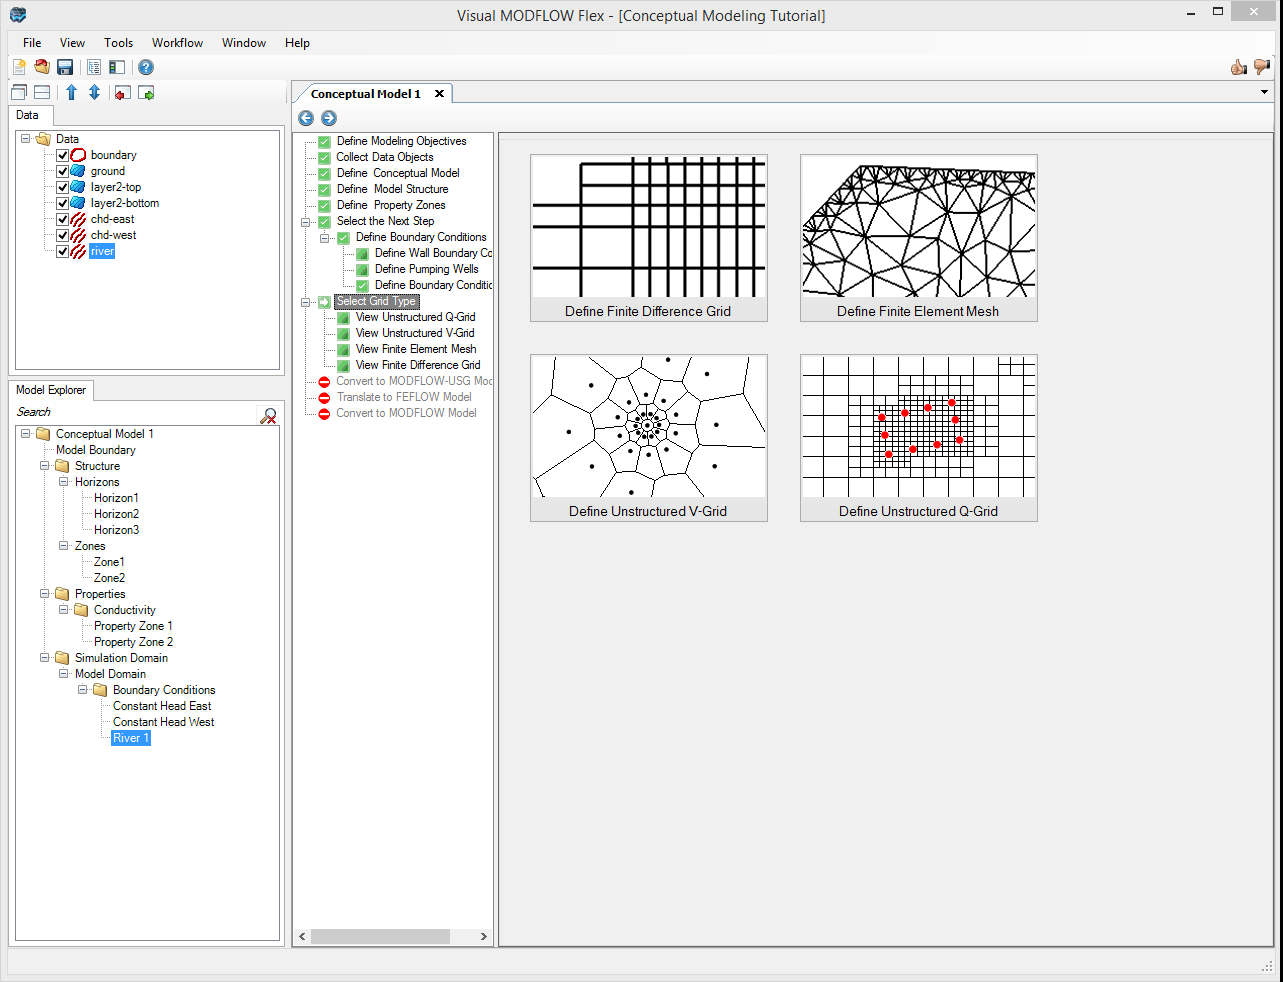1283x982 pixels.
Task: Uncheck the boundary data item
Action: 63,155
